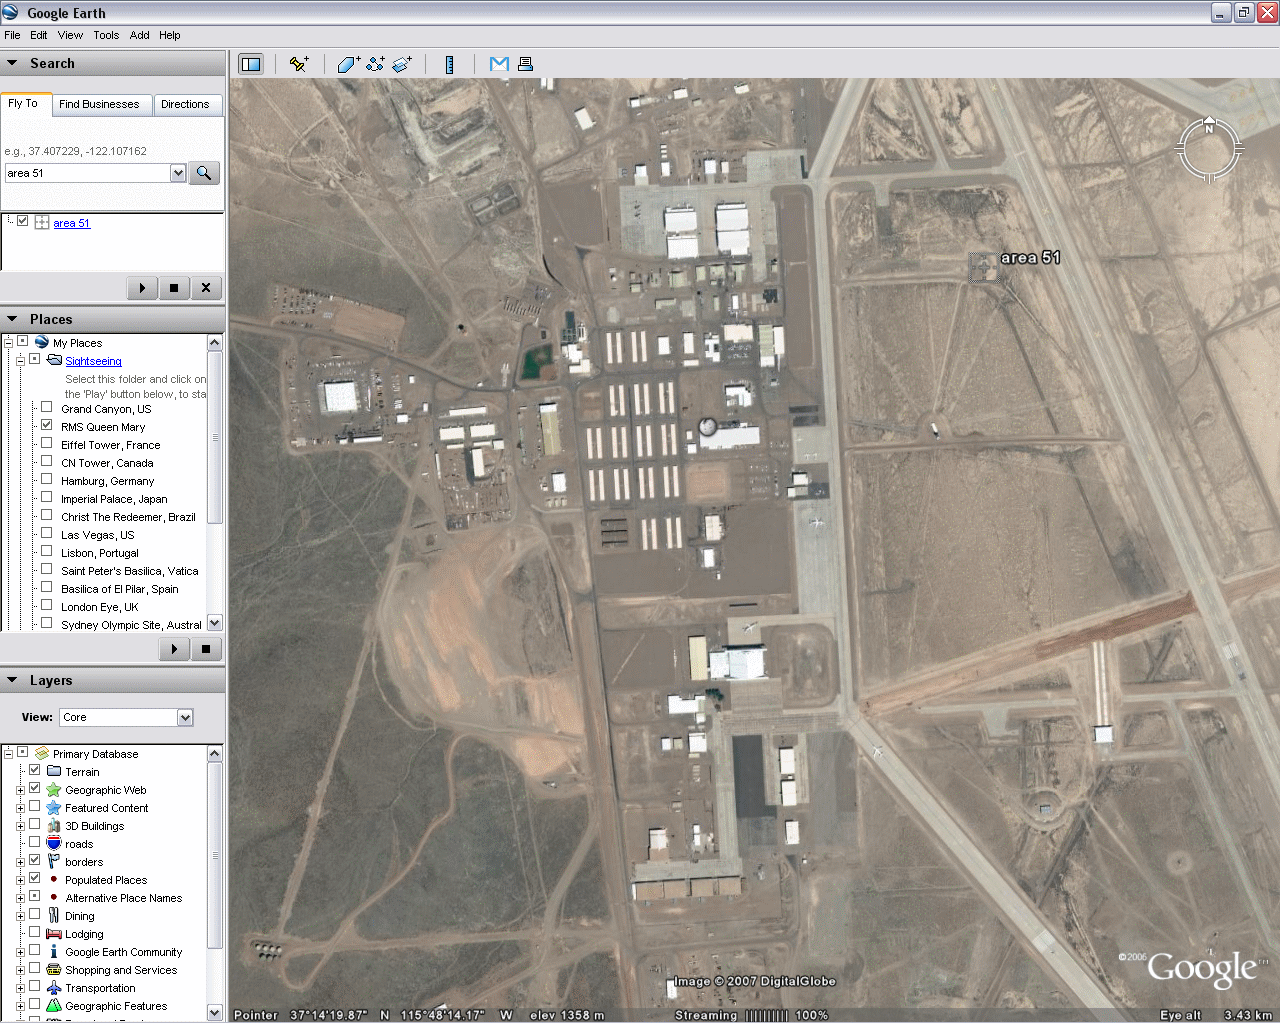This screenshot has height=1024, width=1280.
Task: Check Grand Canyon, US placemark
Action: pos(46,407)
